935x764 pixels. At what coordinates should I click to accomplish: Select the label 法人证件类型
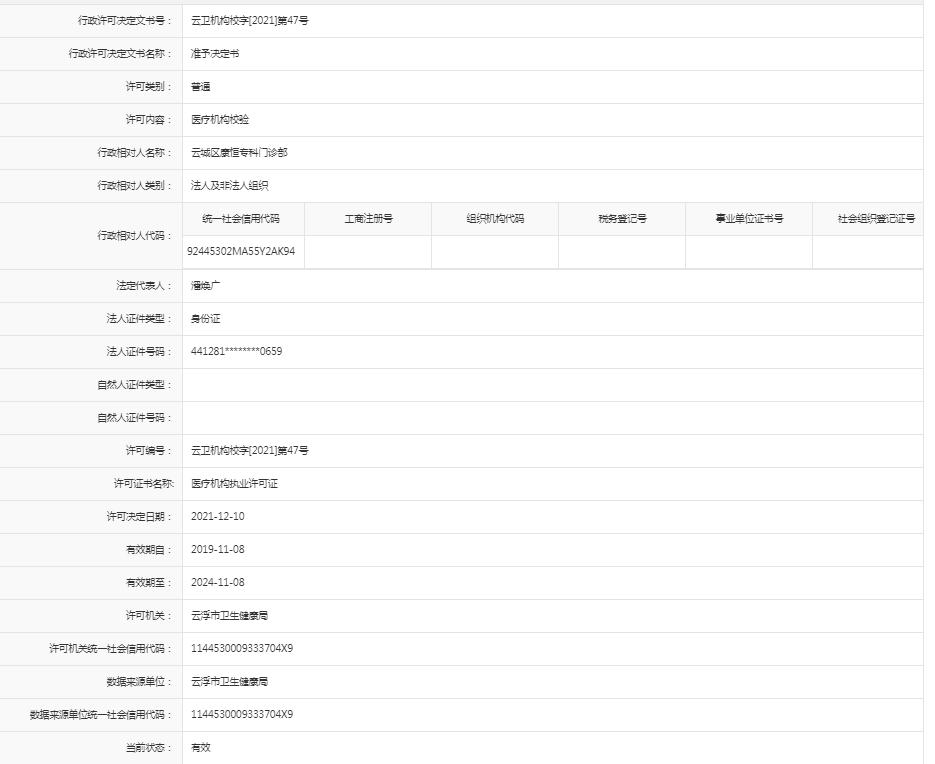coord(139,318)
